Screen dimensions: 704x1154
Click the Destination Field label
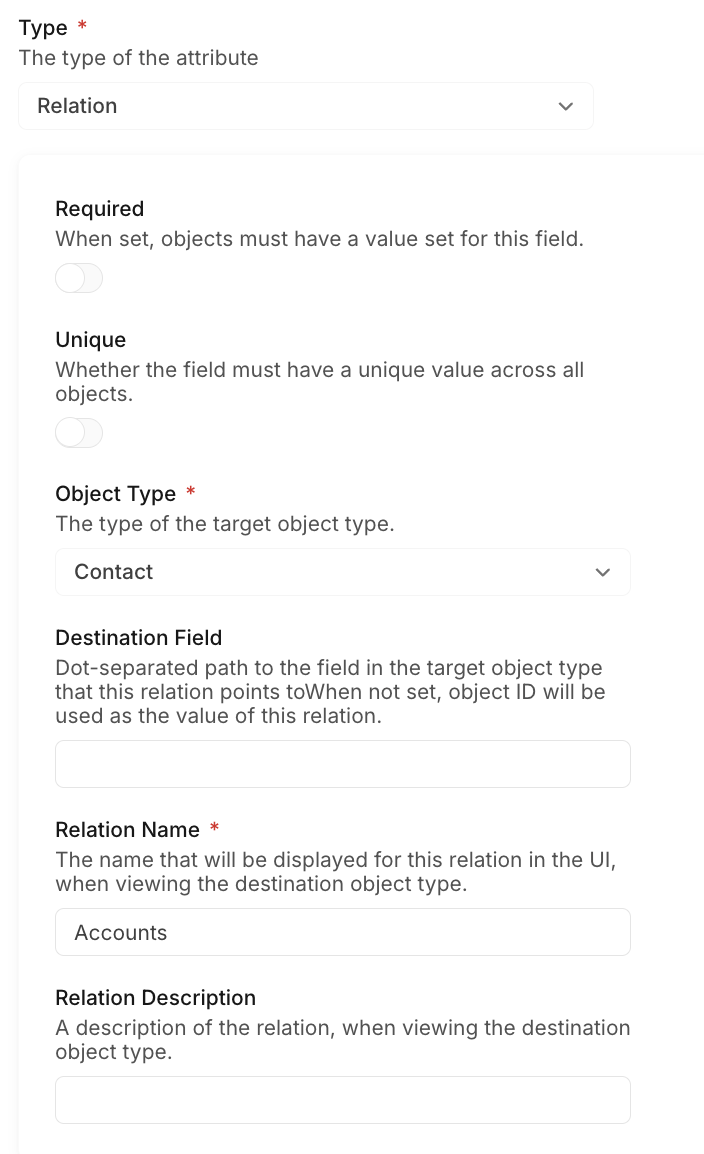tap(138, 638)
